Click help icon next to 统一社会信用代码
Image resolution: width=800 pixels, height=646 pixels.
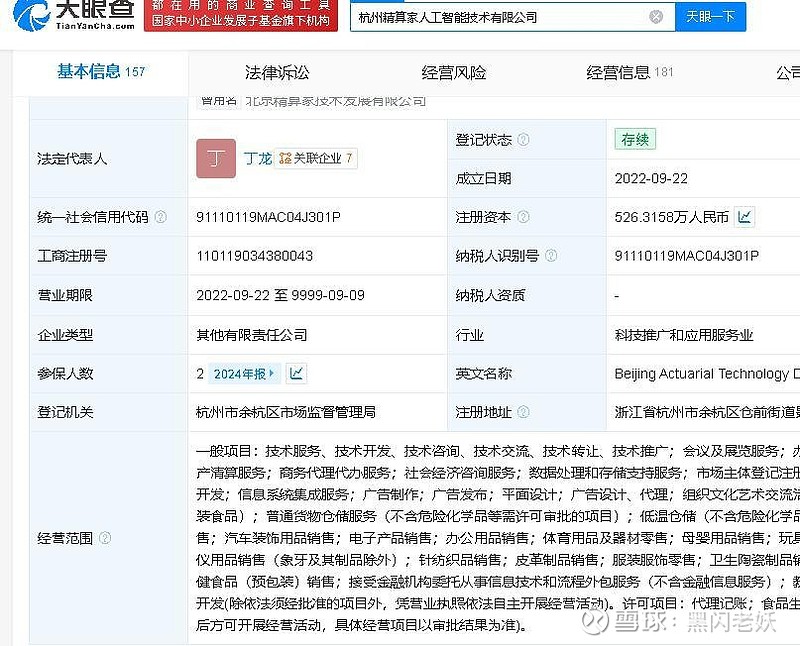click(160, 217)
